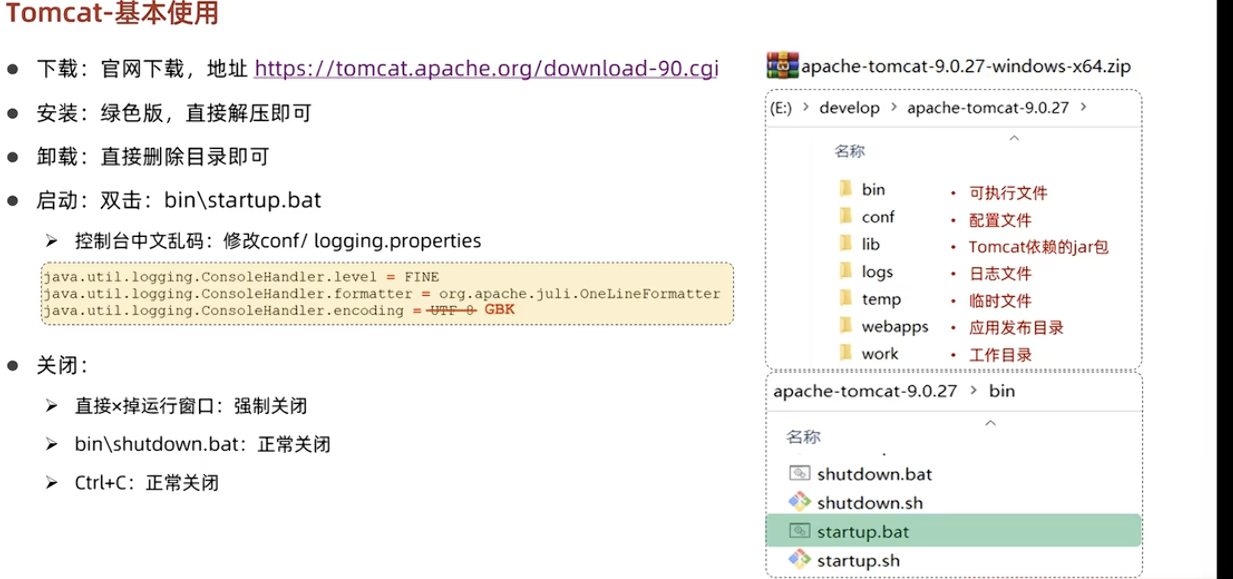Click the bin breadcrumb segment in lower explorer
Screen dimensions: 1233x579
(x=1001, y=390)
